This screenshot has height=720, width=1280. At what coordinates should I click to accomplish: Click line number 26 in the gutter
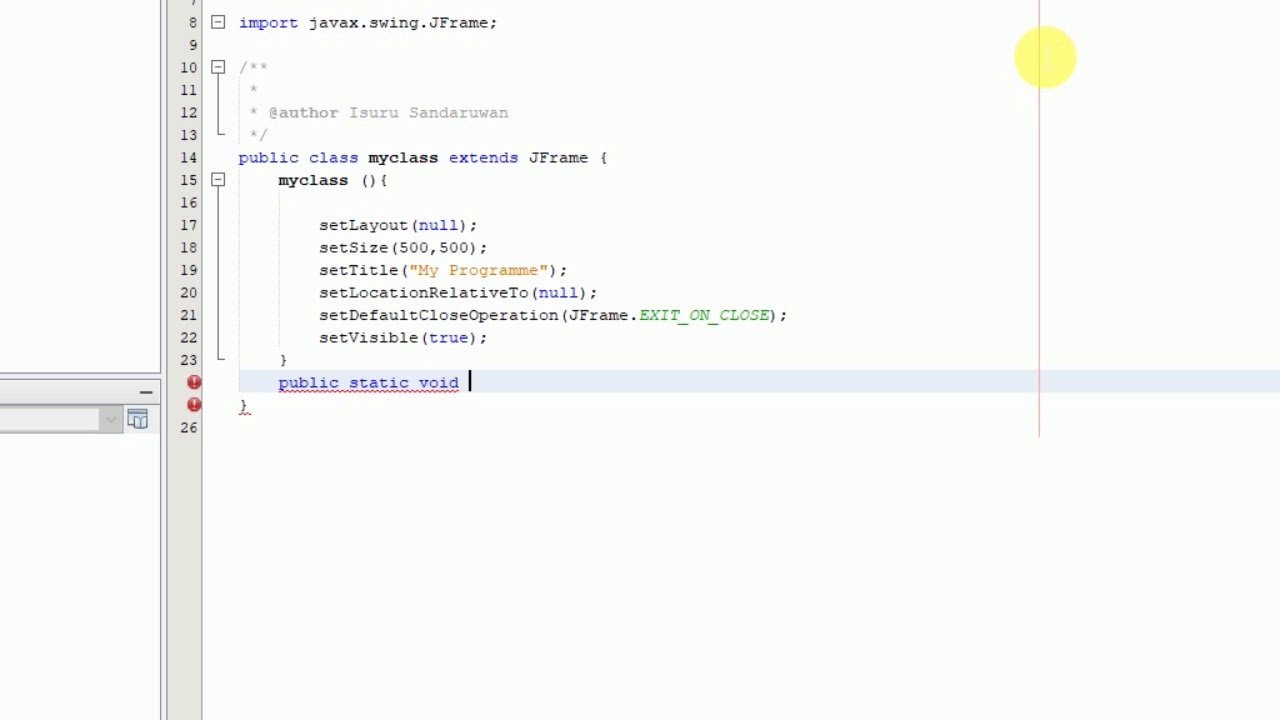tap(189, 427)
